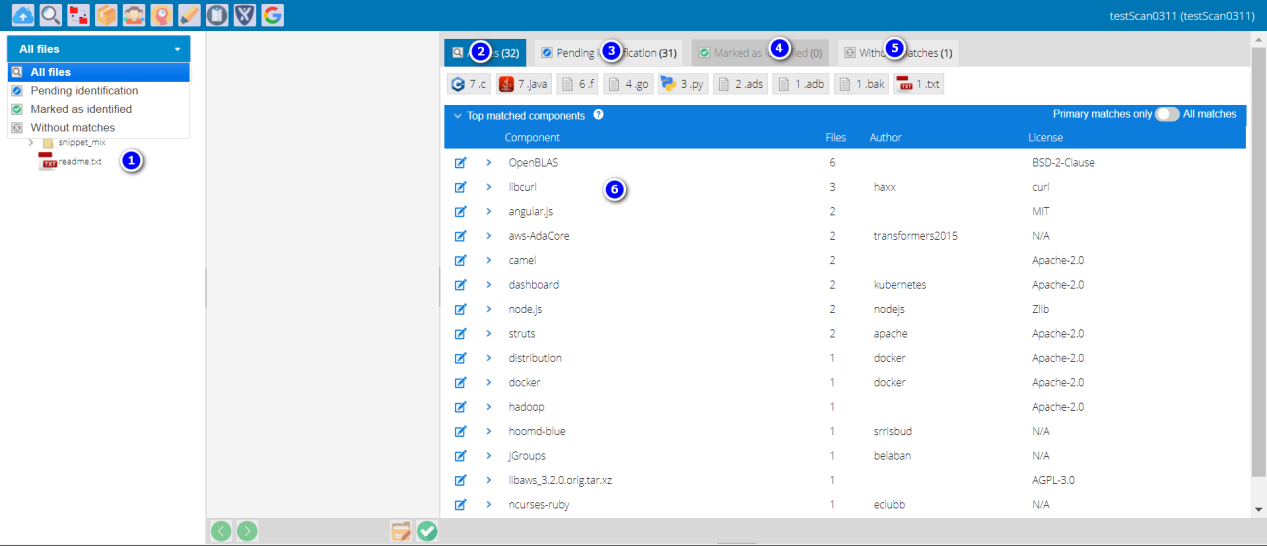The width and height of the screenshot is (1267, 546).
Task: Filter by 2 .ads file type
Action: pyautogui.click(x=740, y=84)
